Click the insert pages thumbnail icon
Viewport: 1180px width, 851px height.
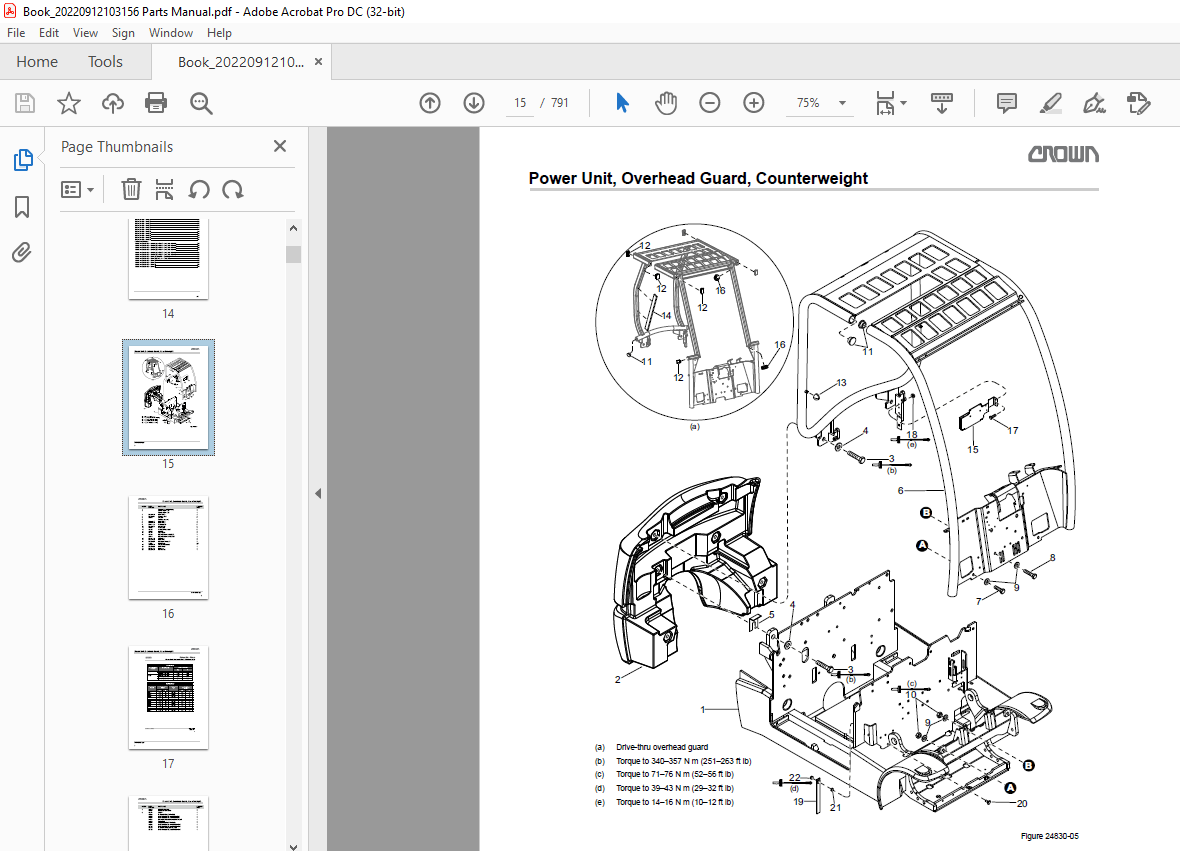tap(164, 190)
